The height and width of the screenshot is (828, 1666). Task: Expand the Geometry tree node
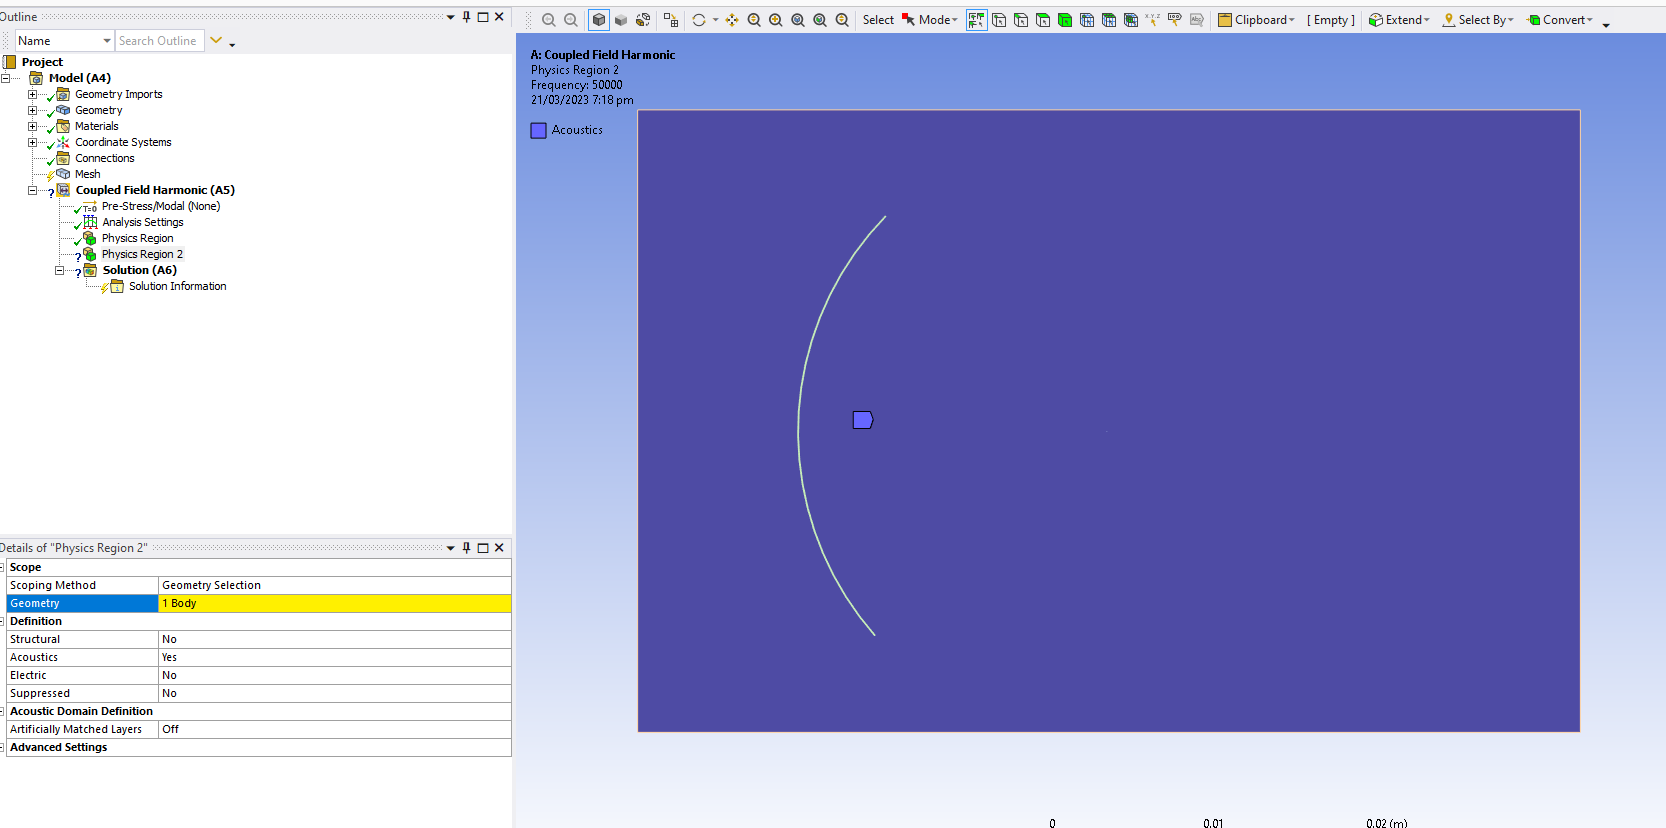(32, 110)
